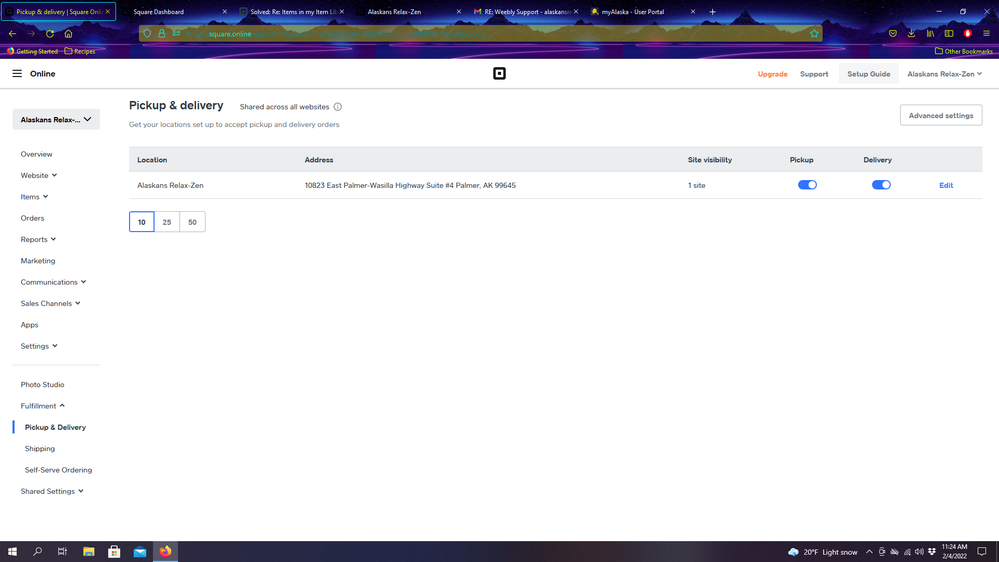999x562 pixels.
Task: Open a new browser tab with plus icon
Action: (x=713, y=12)
